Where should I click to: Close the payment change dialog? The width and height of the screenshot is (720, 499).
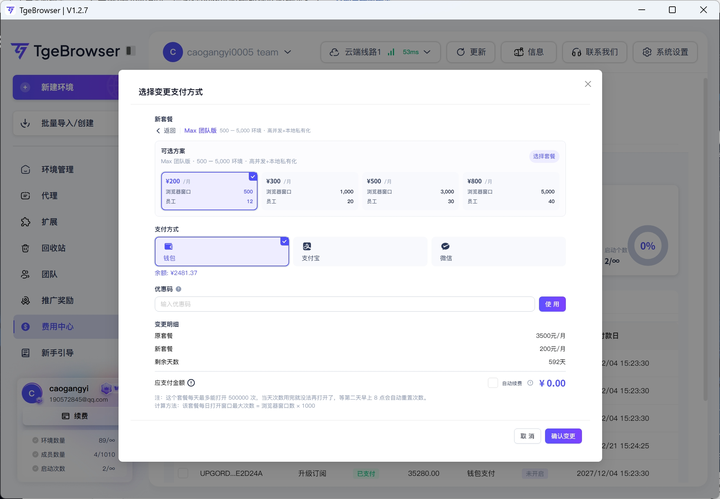[588, 84]
